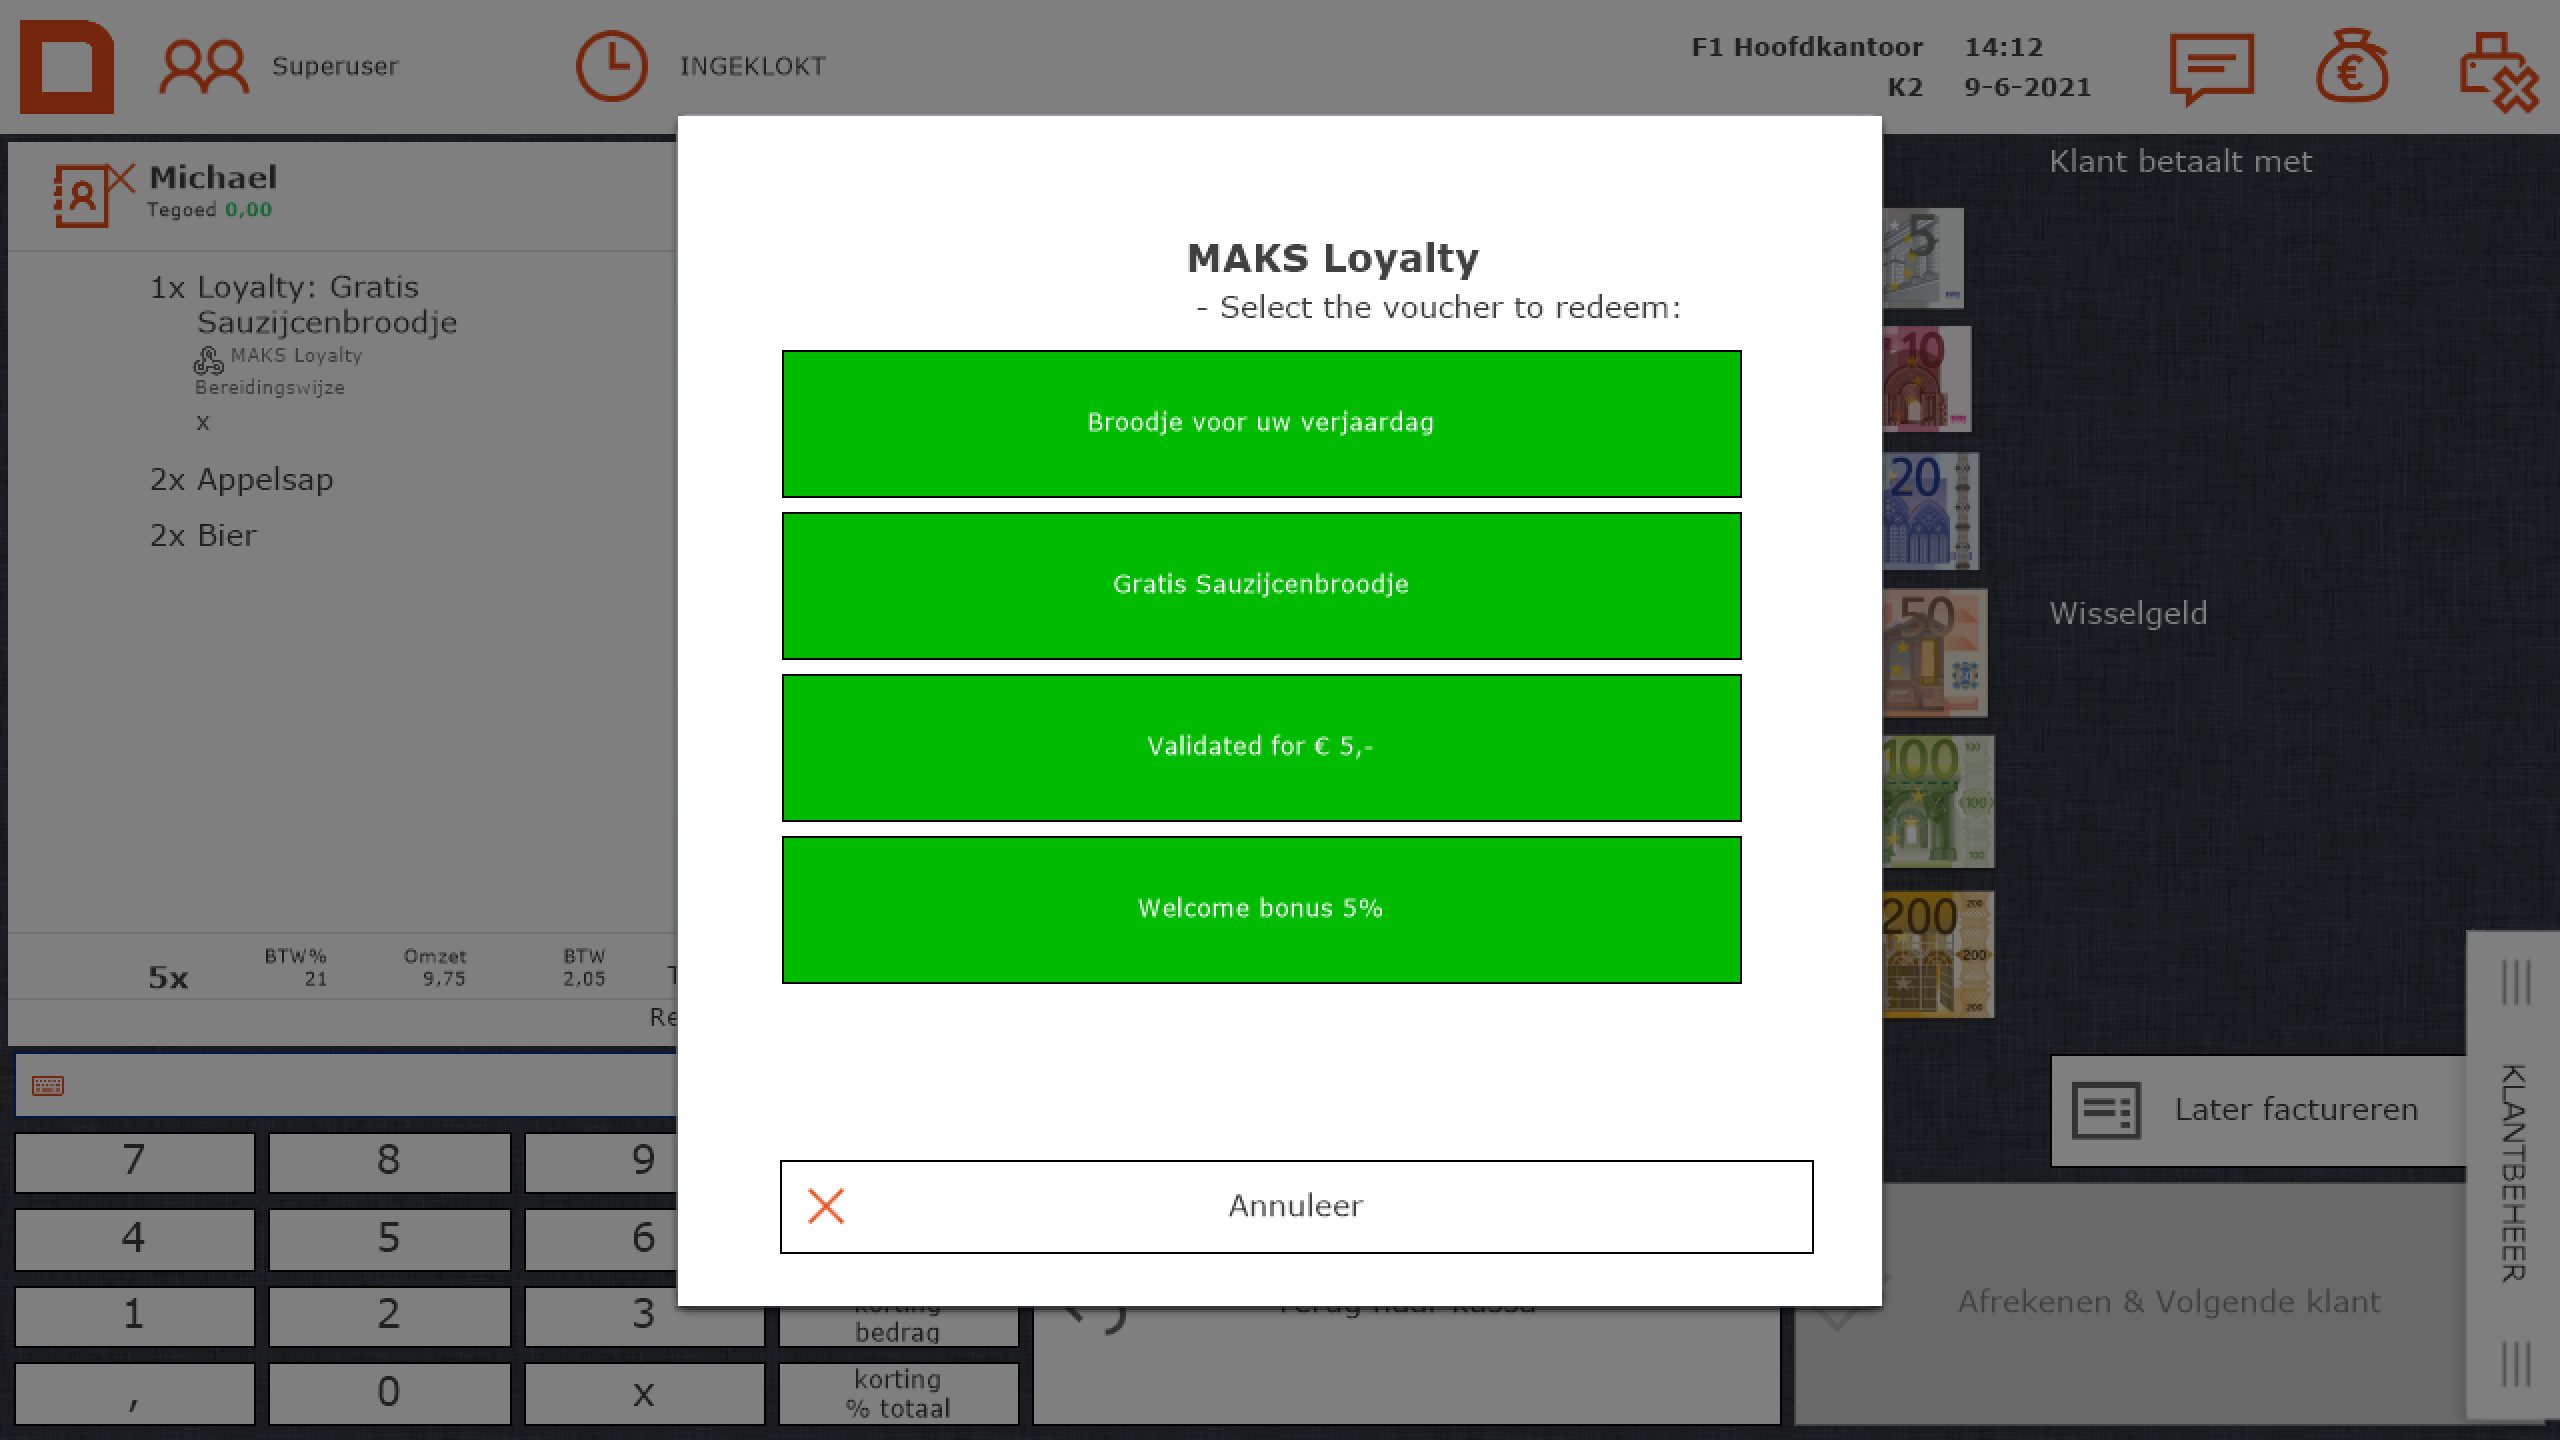Open the messages speech bubble icon
Screen dimensions: 2560x1440
coord(2211,67)
